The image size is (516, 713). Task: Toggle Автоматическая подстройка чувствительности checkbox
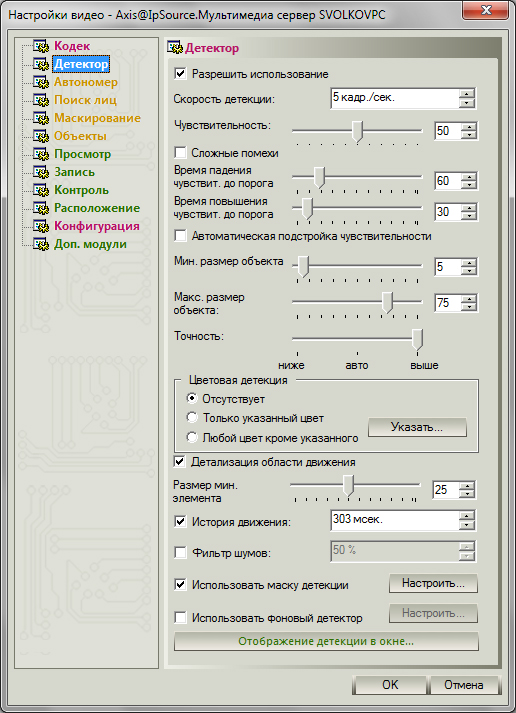[180, 236]
